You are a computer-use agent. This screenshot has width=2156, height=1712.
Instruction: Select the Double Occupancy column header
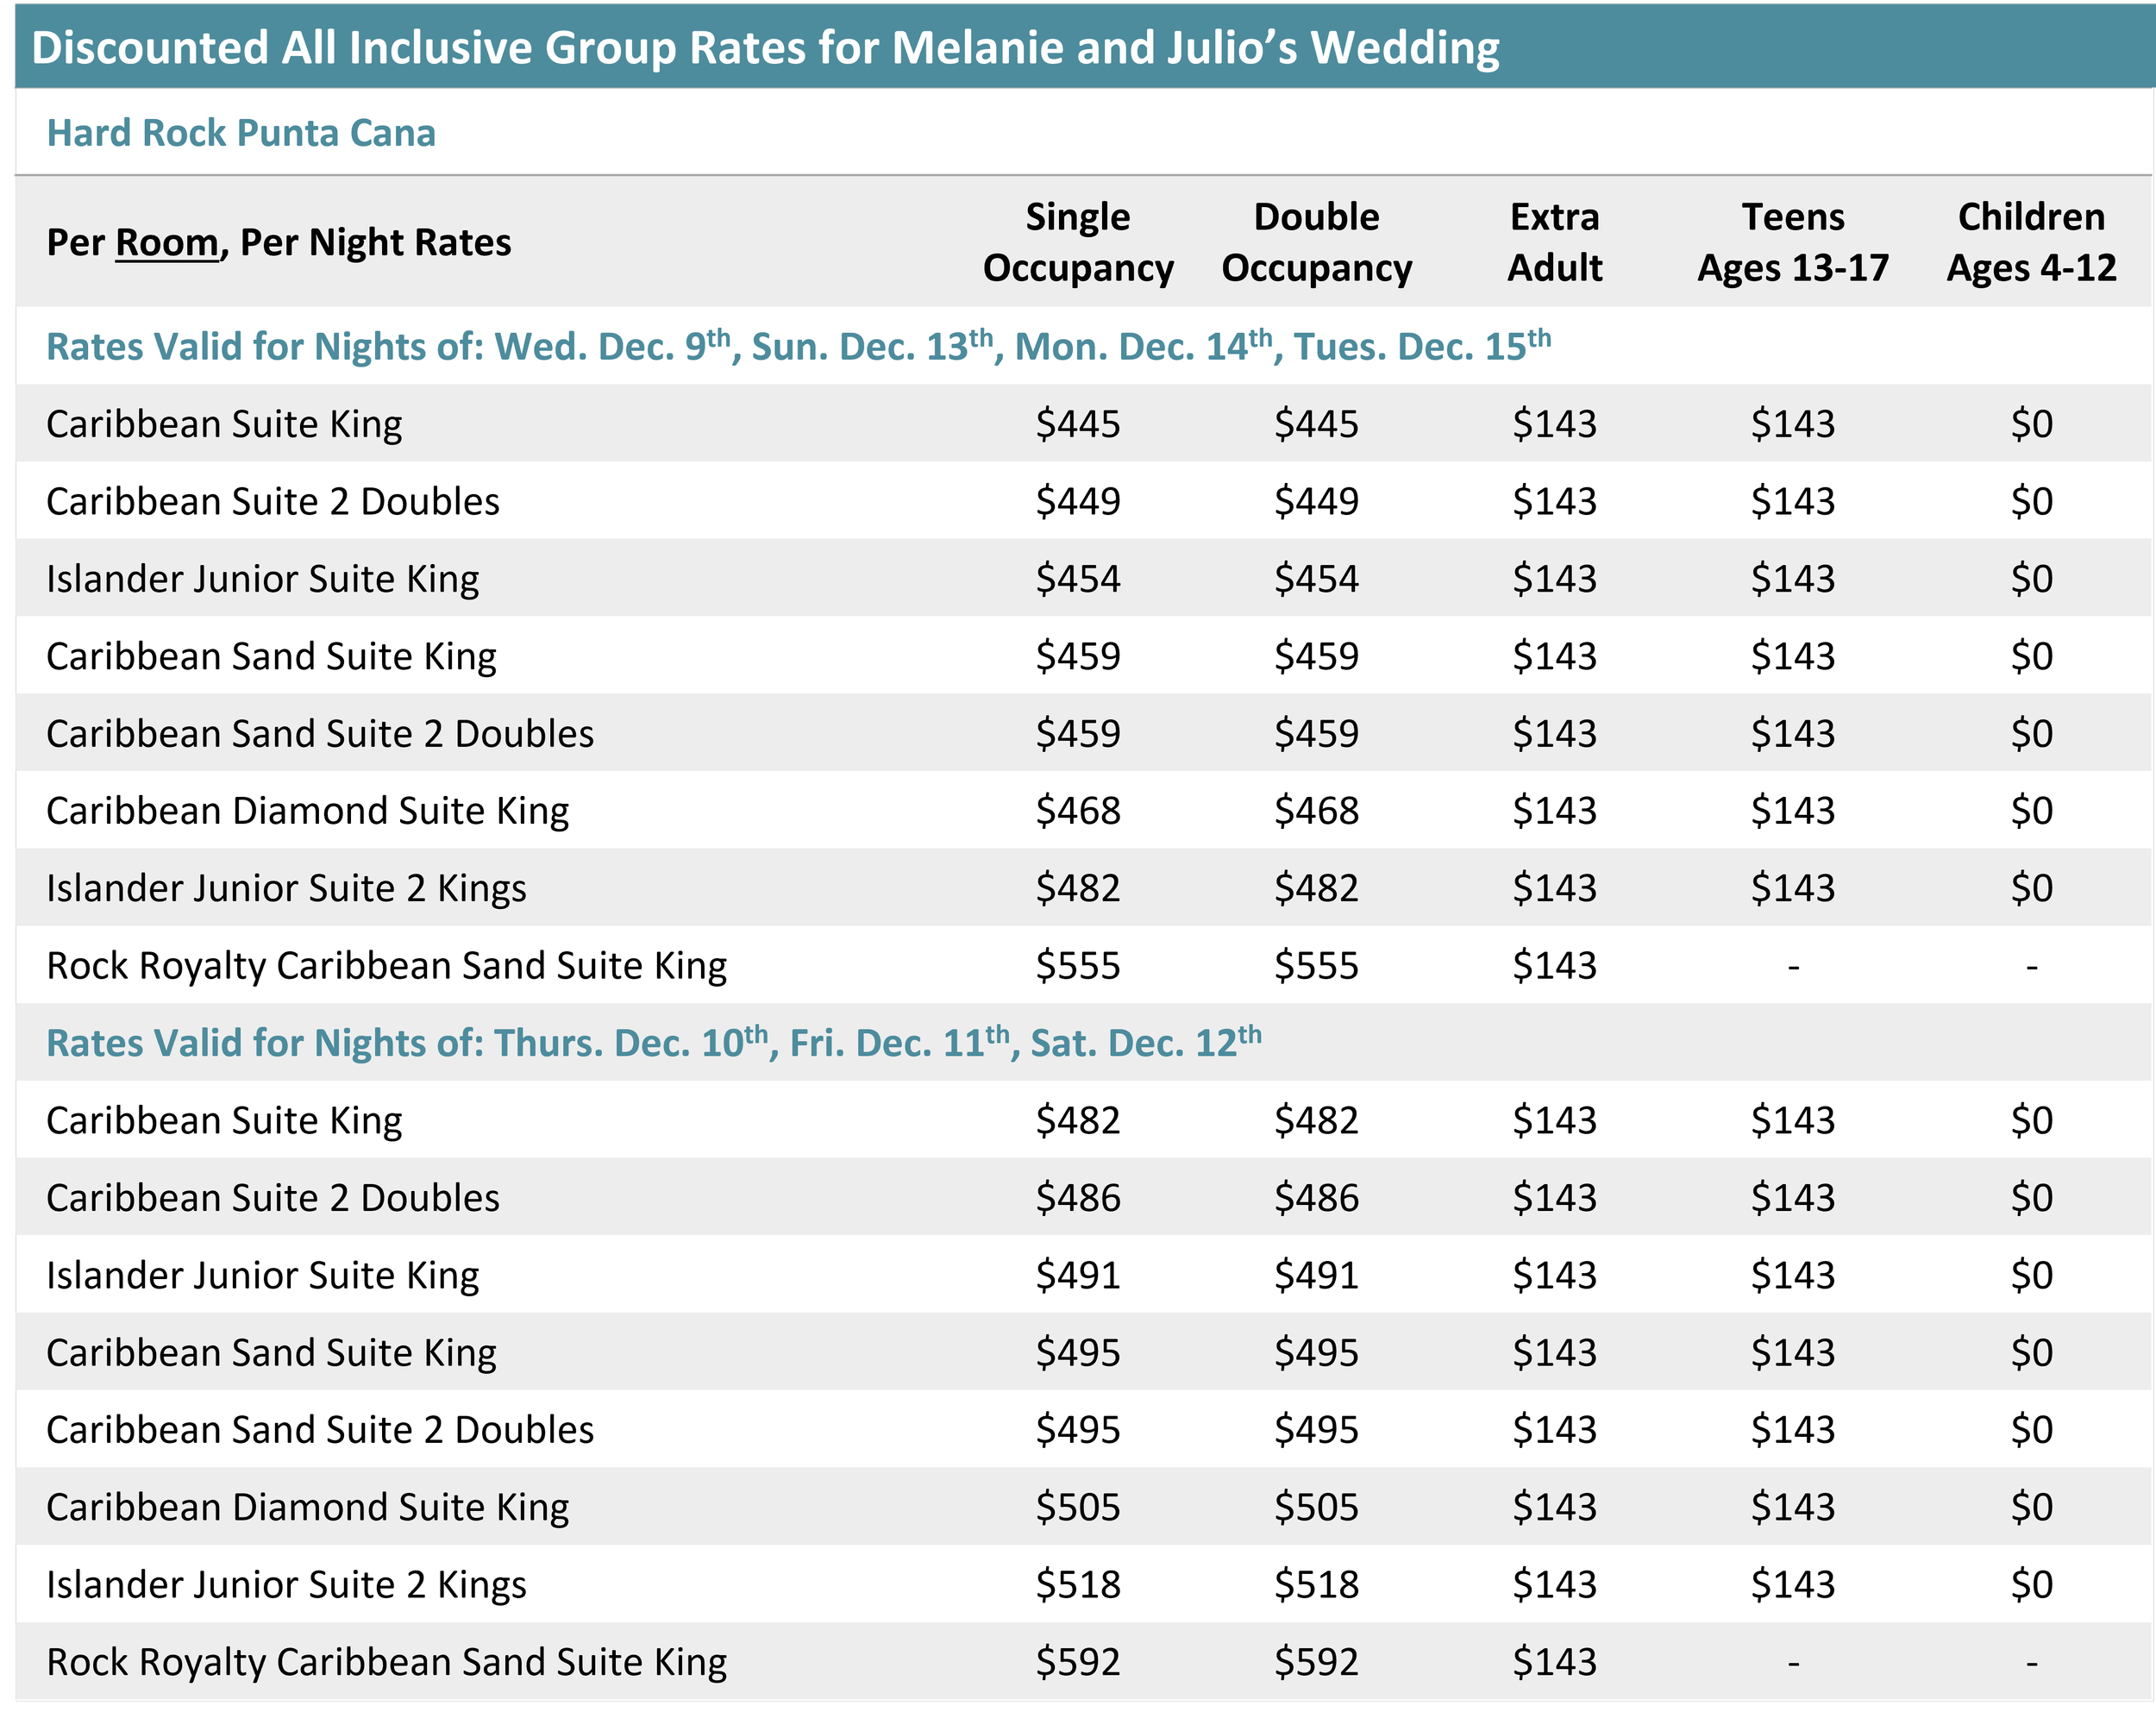click(x=1316, y=242)
